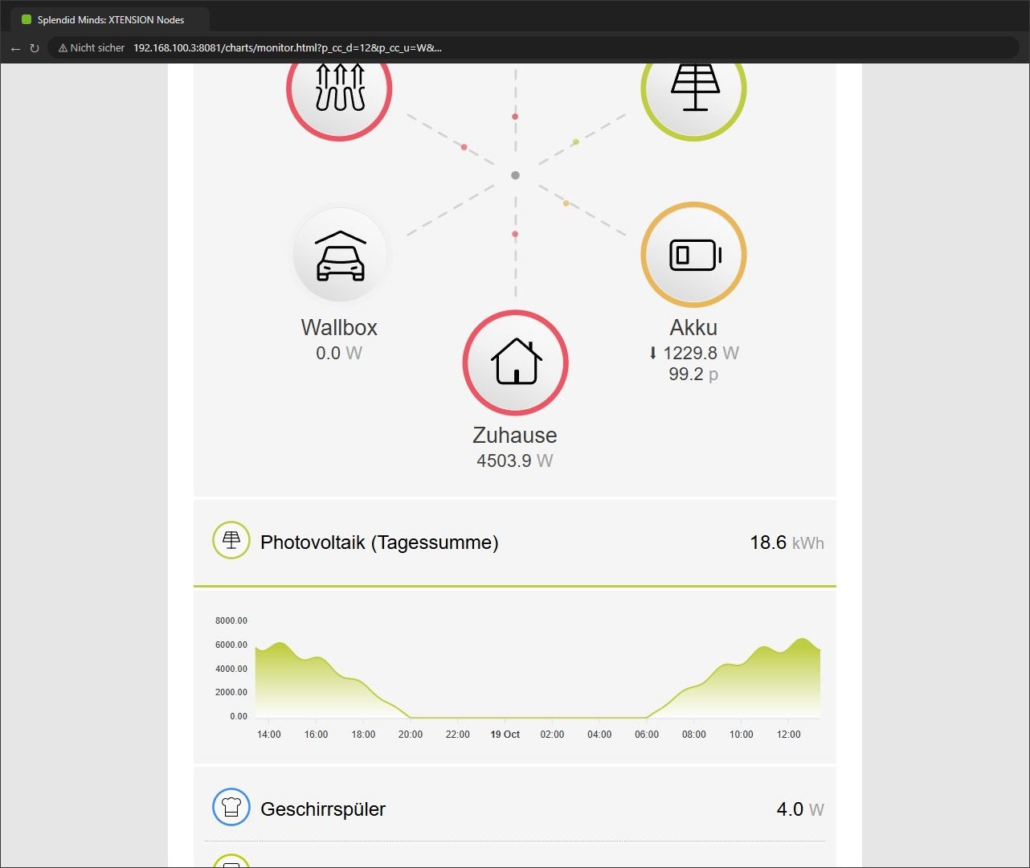Click the 18.6 kWh daily total value
Viewport: 1030px width, 868px height.
tap(786, 543)
